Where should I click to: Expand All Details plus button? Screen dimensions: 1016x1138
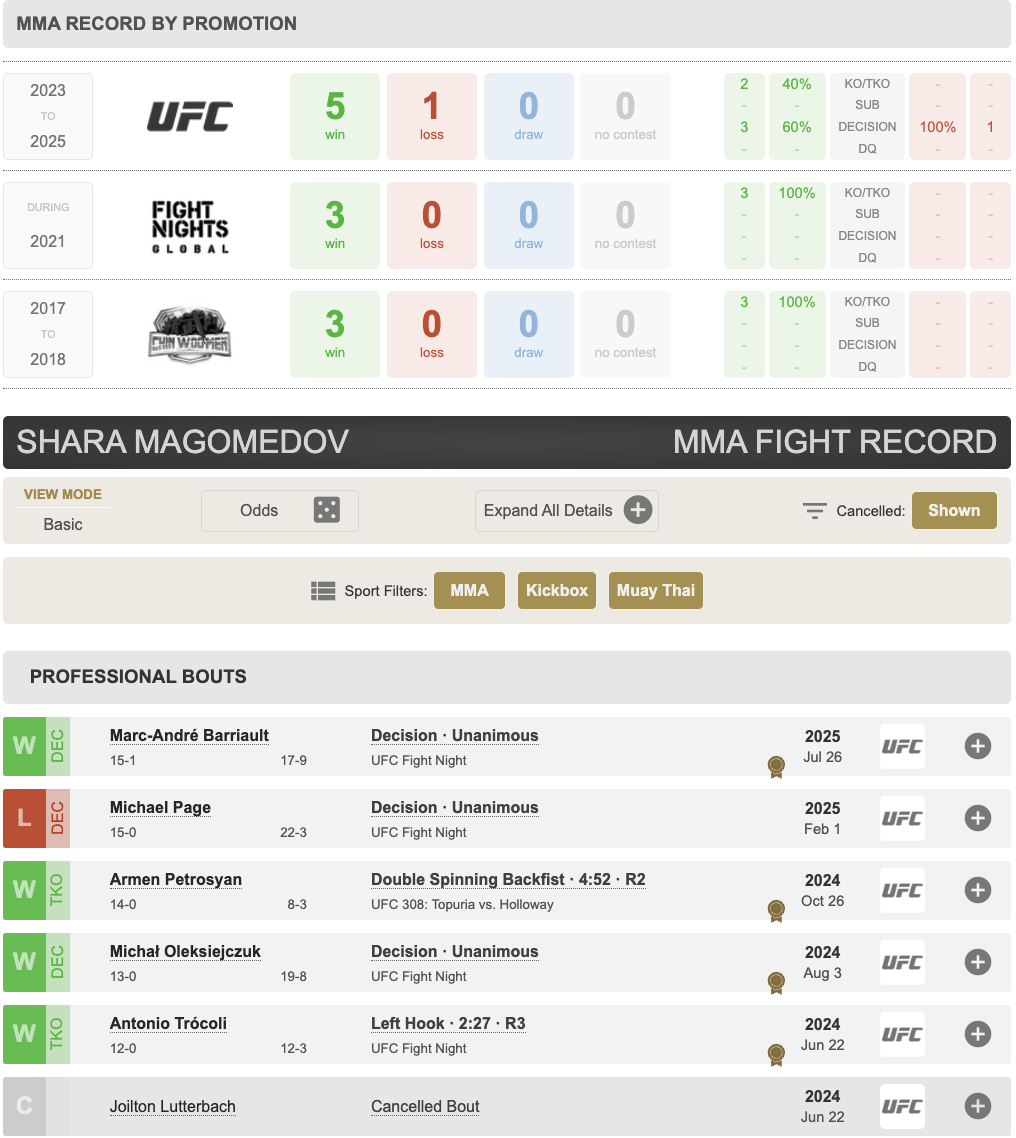(638, 510)
